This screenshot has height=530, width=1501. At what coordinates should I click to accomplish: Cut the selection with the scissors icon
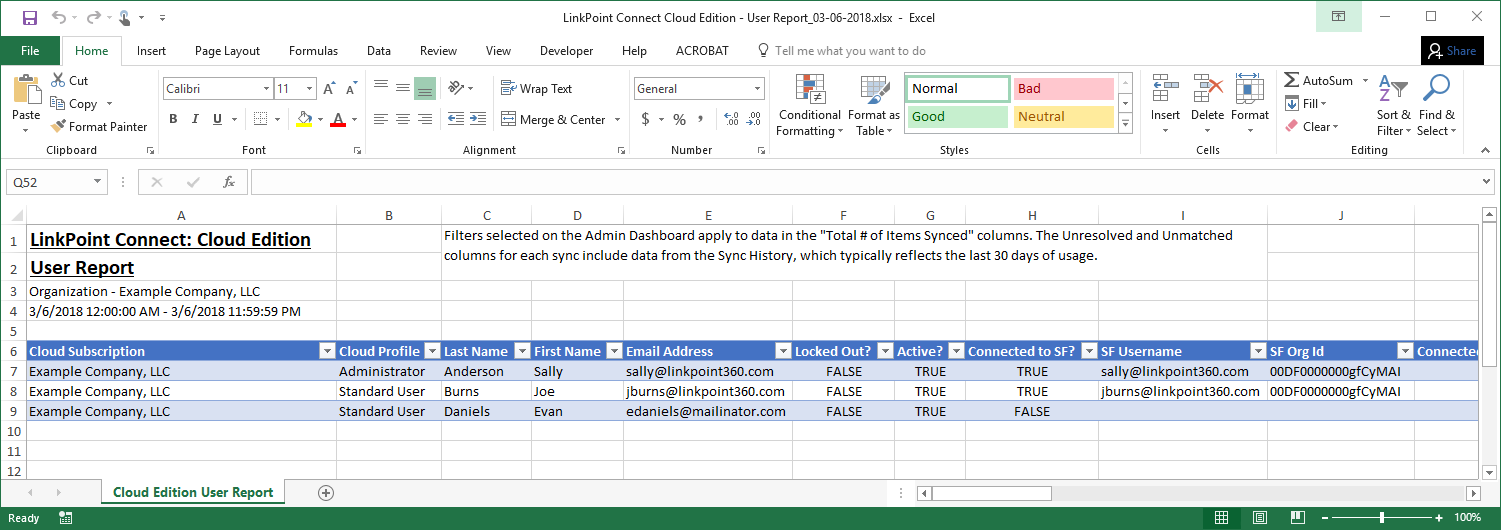57,81
